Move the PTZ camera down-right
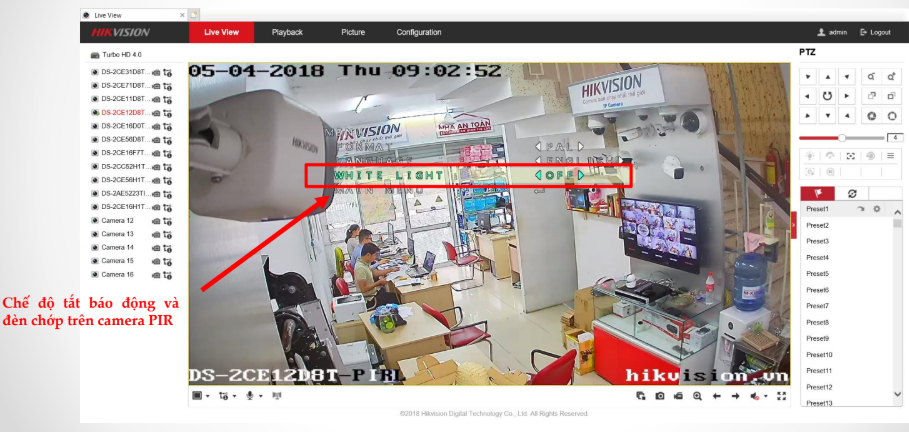The width and height of the screenshot is (909, 432). click(847, 116)
